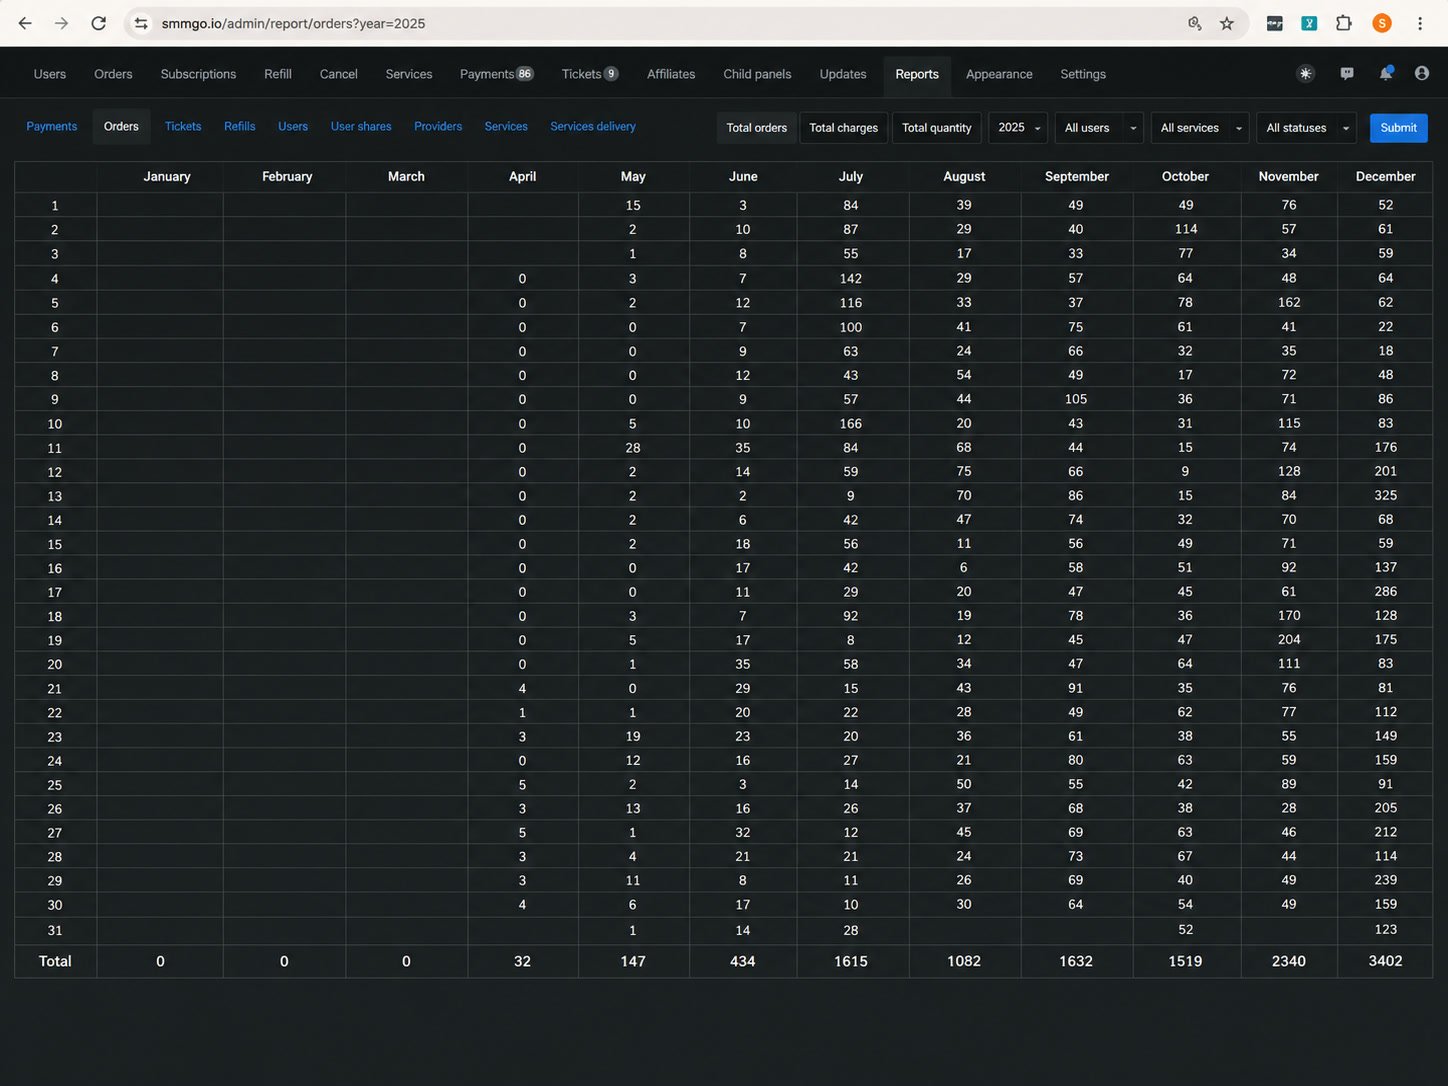Viewport: 1448px width, 1086px height.
Task: Open Subscriptions in the top navigation
Action: pyautogui.click(x=198, y=74)
